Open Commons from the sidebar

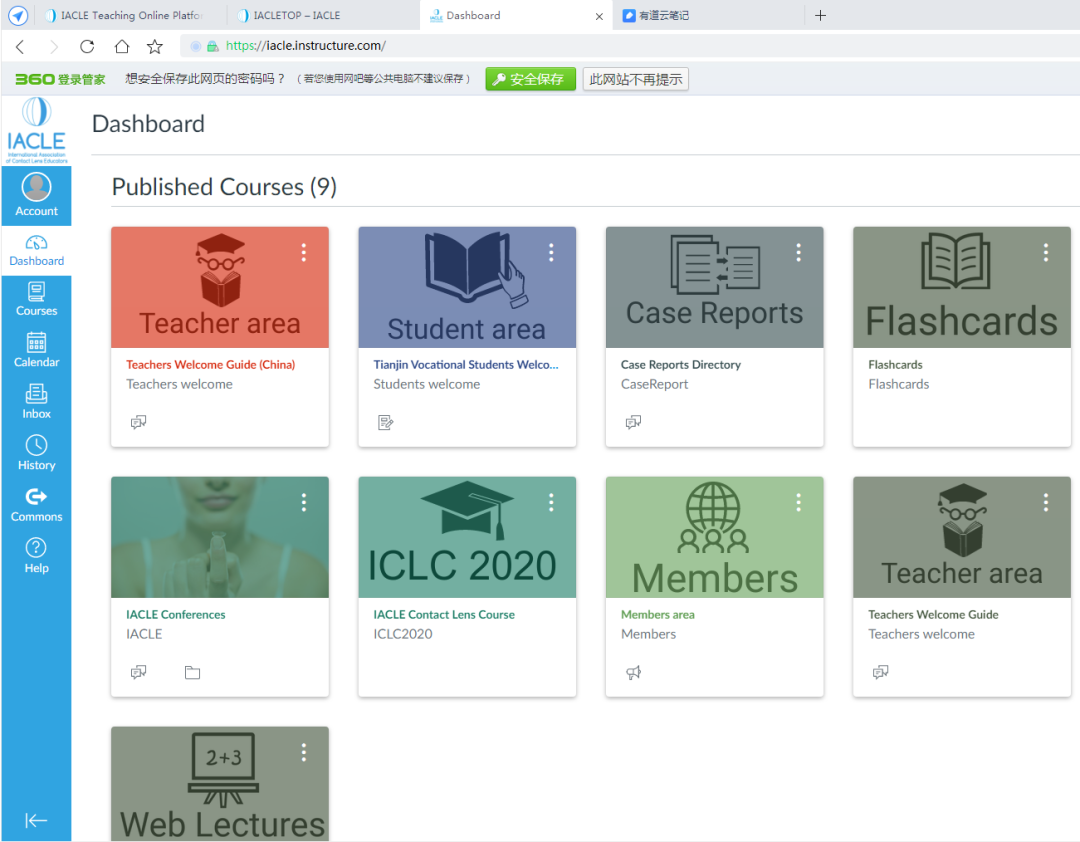click(36, 504)
